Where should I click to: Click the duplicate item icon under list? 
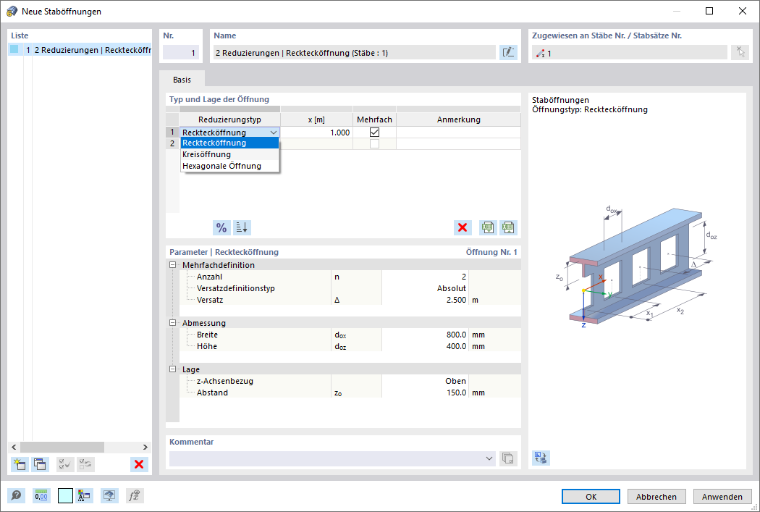(x=40, y=464)
